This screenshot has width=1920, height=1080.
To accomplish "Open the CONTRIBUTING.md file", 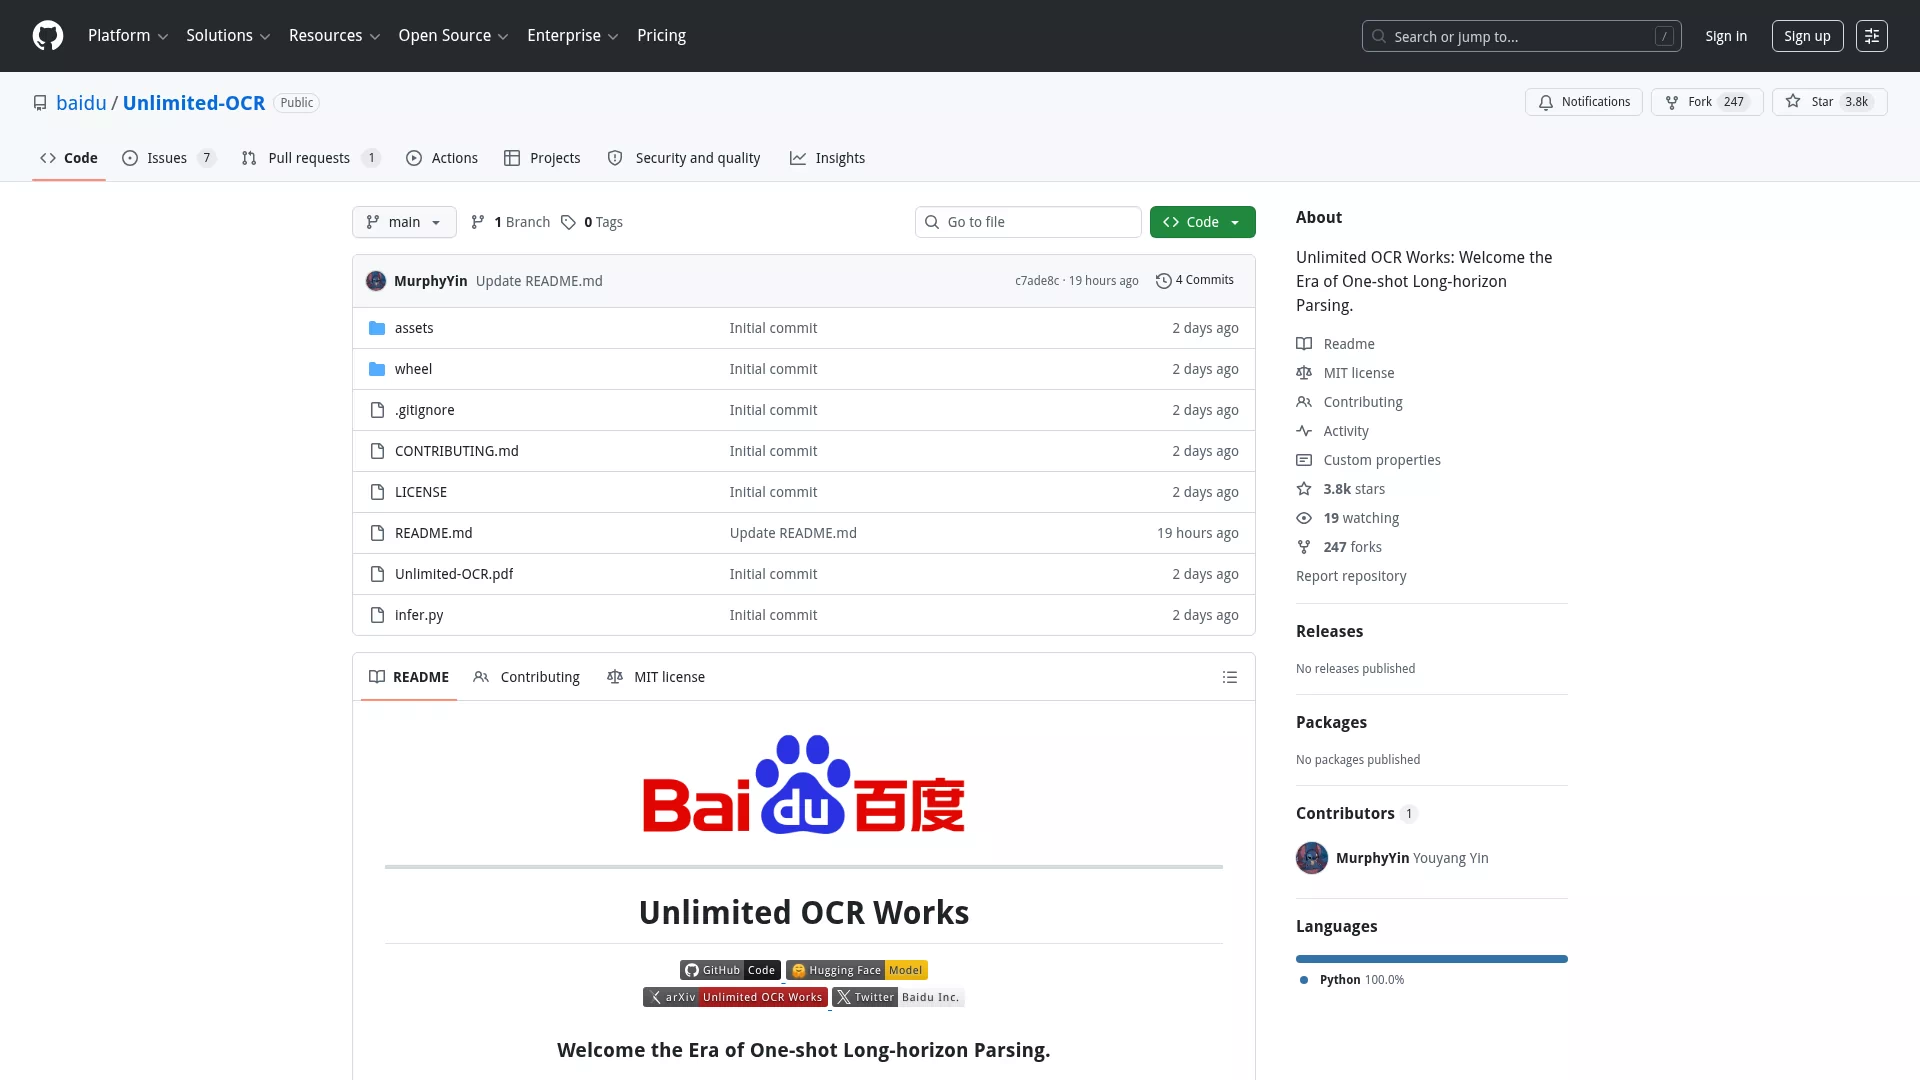I will [x=457, y=451].
